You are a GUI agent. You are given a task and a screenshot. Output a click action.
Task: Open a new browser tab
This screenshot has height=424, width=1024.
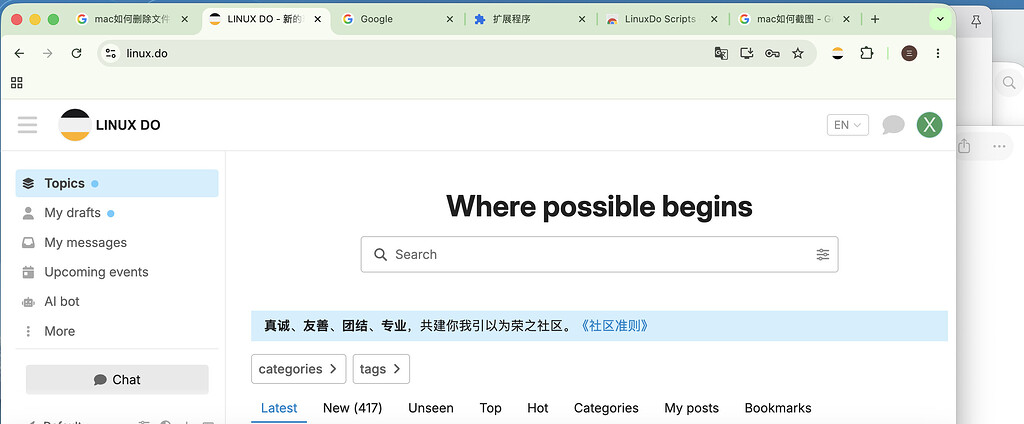click(875, 20)
